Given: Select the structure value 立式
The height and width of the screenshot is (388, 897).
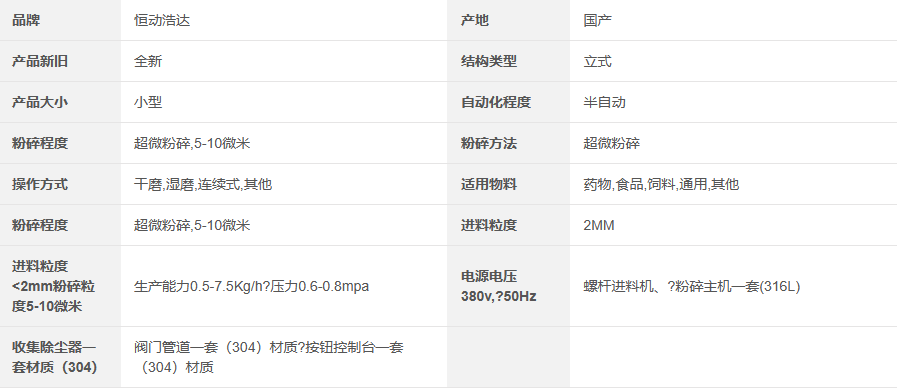Looking at the screenshot, I should tap(598, 61).
